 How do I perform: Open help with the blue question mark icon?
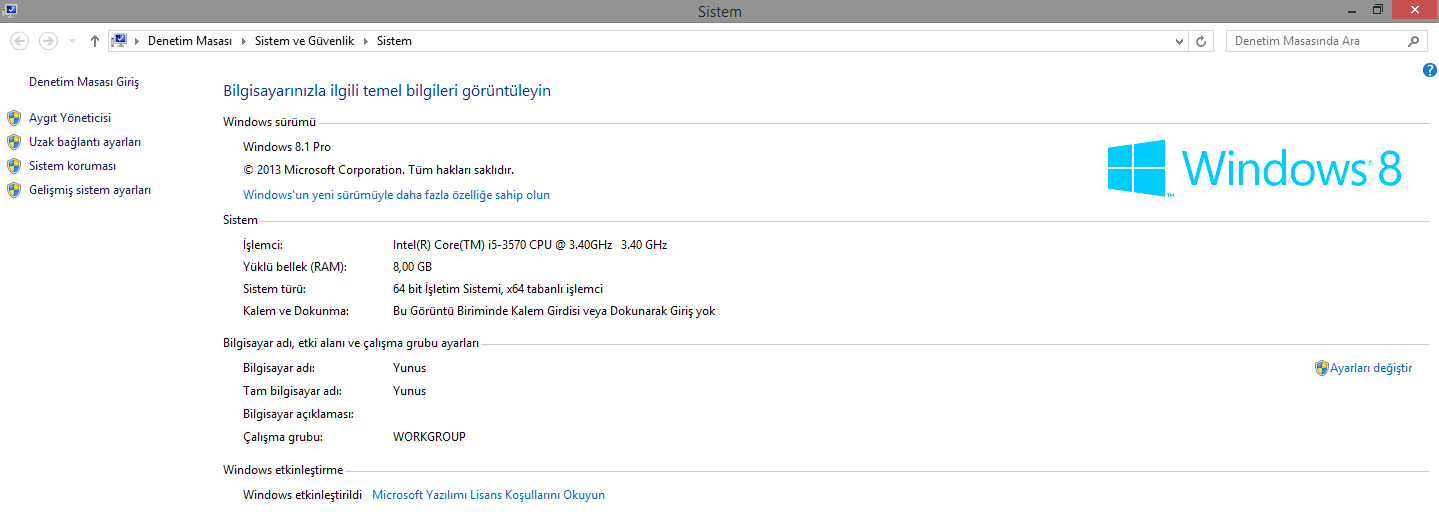(1429, 70)
